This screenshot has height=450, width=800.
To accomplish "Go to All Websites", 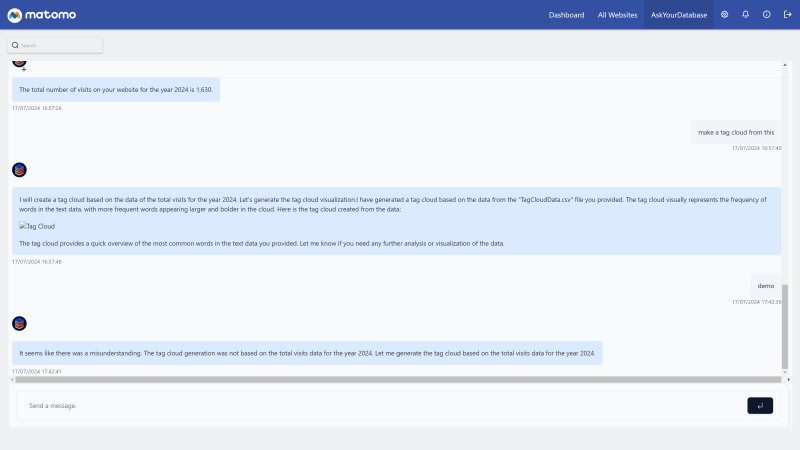I will (x=616, y=15).
